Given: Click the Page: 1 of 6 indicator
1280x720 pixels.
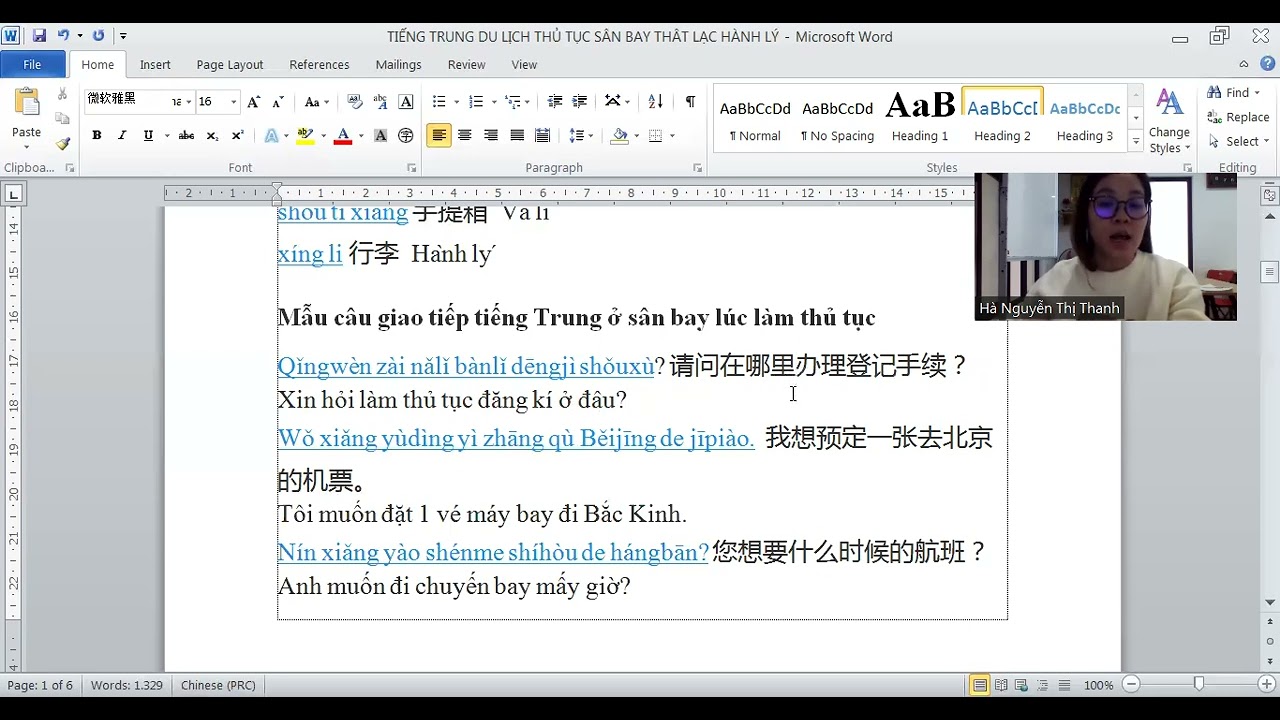Looking at the screenshot, I should pyautogui.click(x=40, y=685).
